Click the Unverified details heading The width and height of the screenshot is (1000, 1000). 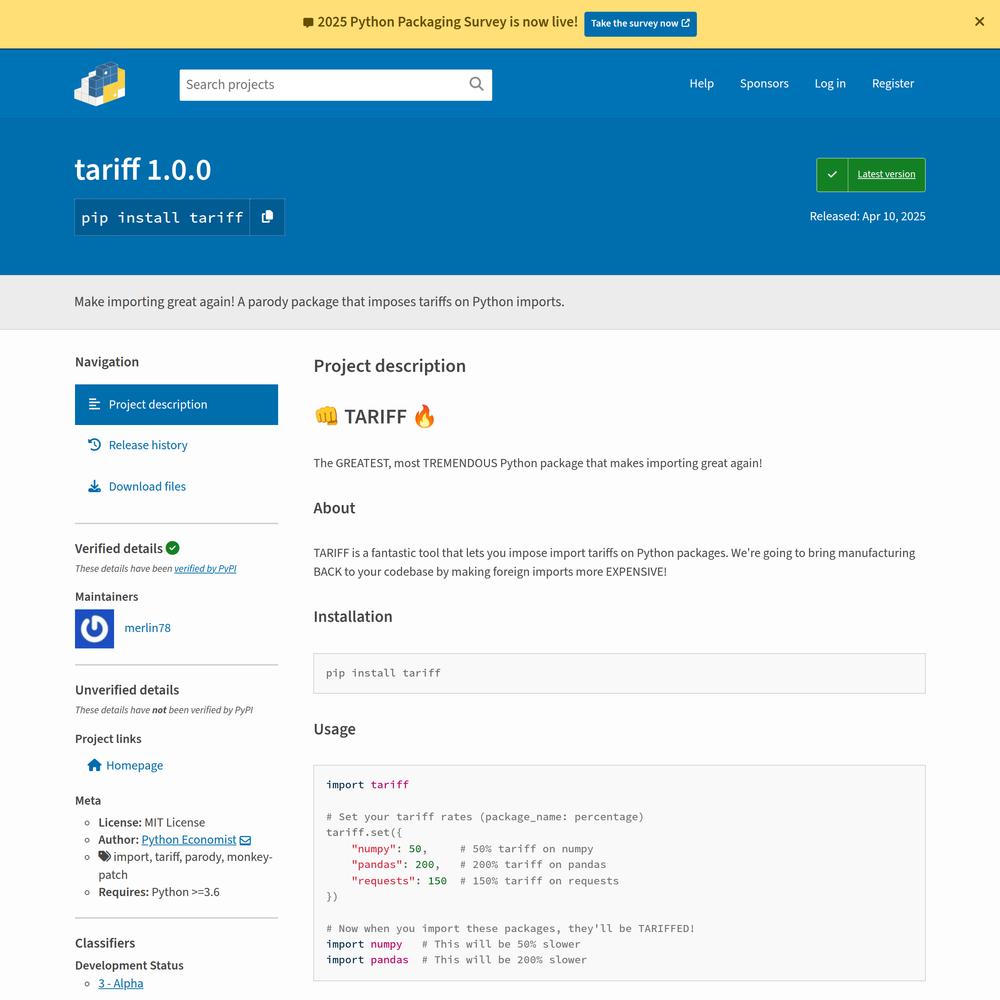[127, 690]
